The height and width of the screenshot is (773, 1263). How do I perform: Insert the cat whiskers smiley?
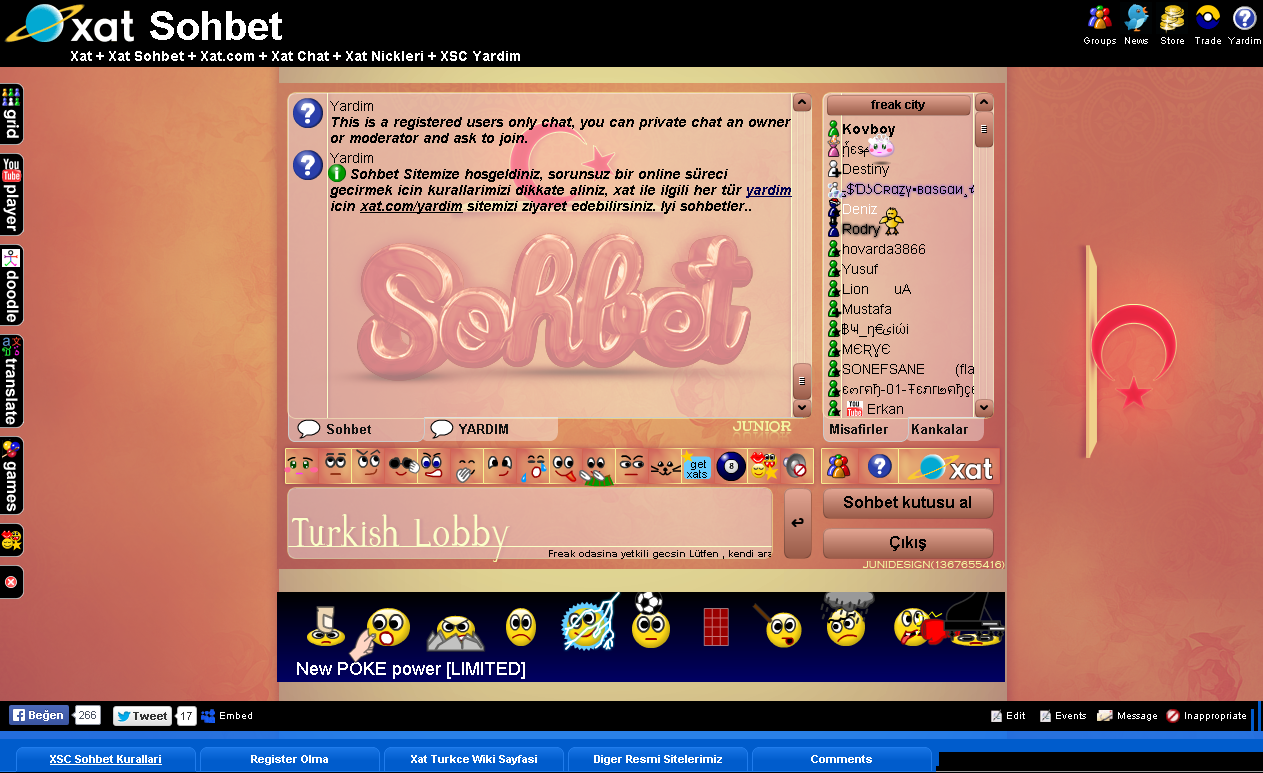664,466
